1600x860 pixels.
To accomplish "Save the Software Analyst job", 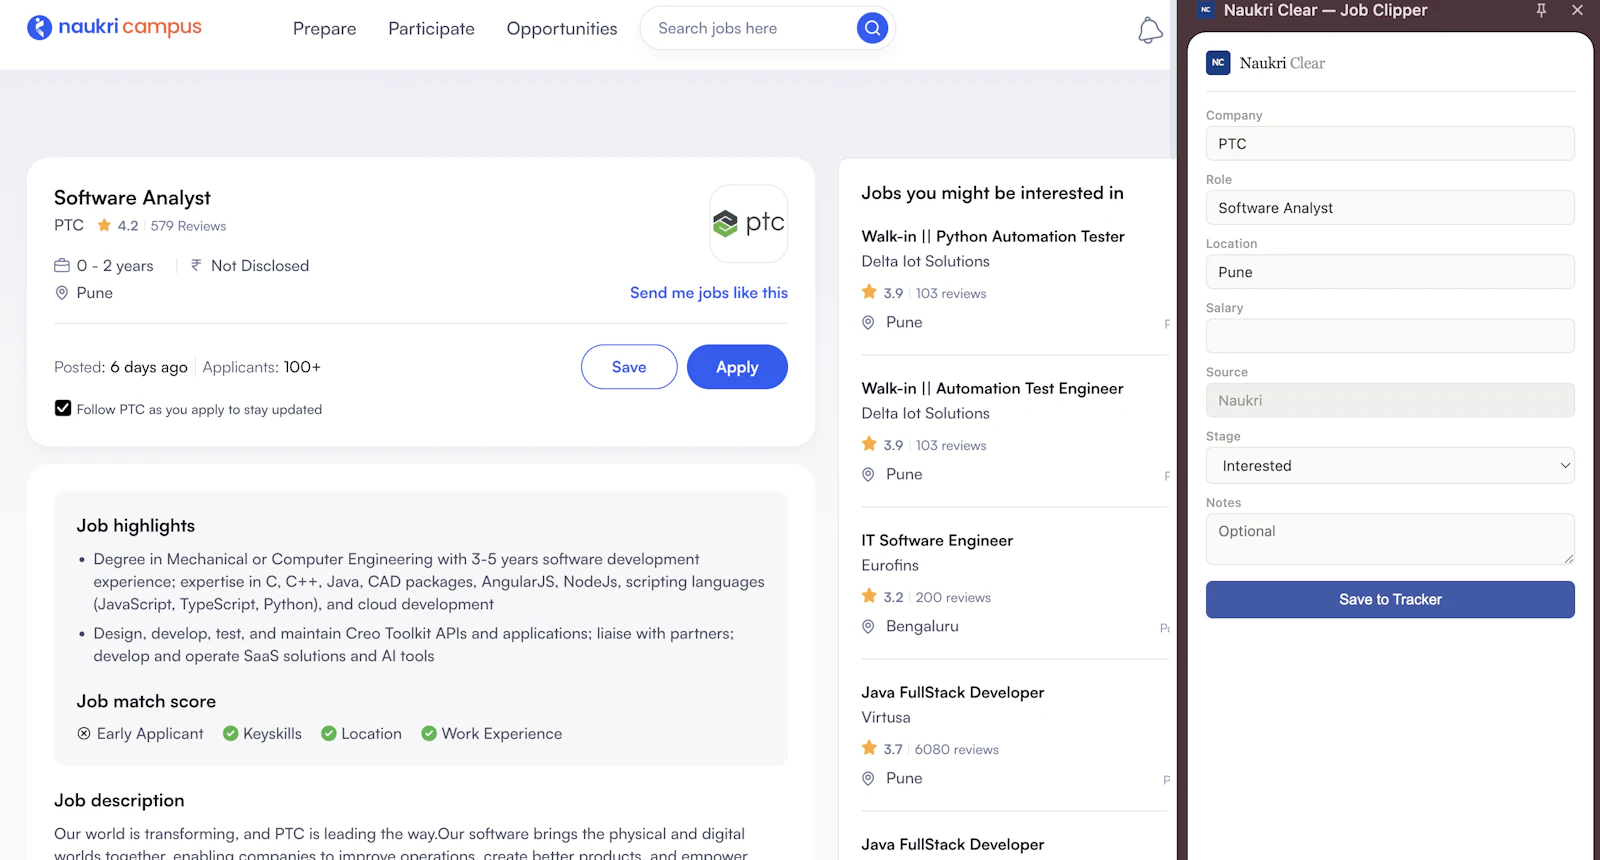I will coord(629,367).
